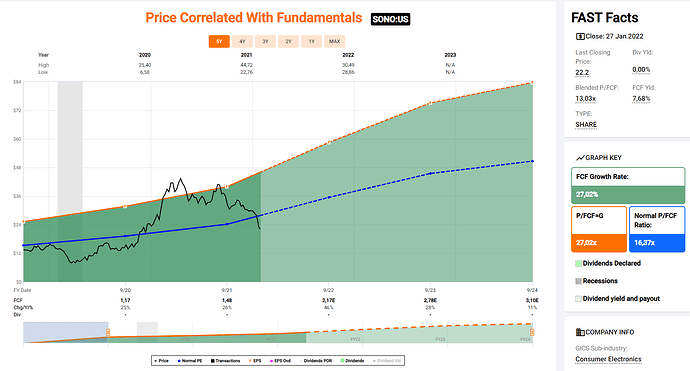Click the P/FCF=G 27,02x box
Image resolution: width=690 pixels, height=371 pixels.
(x=599, y=229)
